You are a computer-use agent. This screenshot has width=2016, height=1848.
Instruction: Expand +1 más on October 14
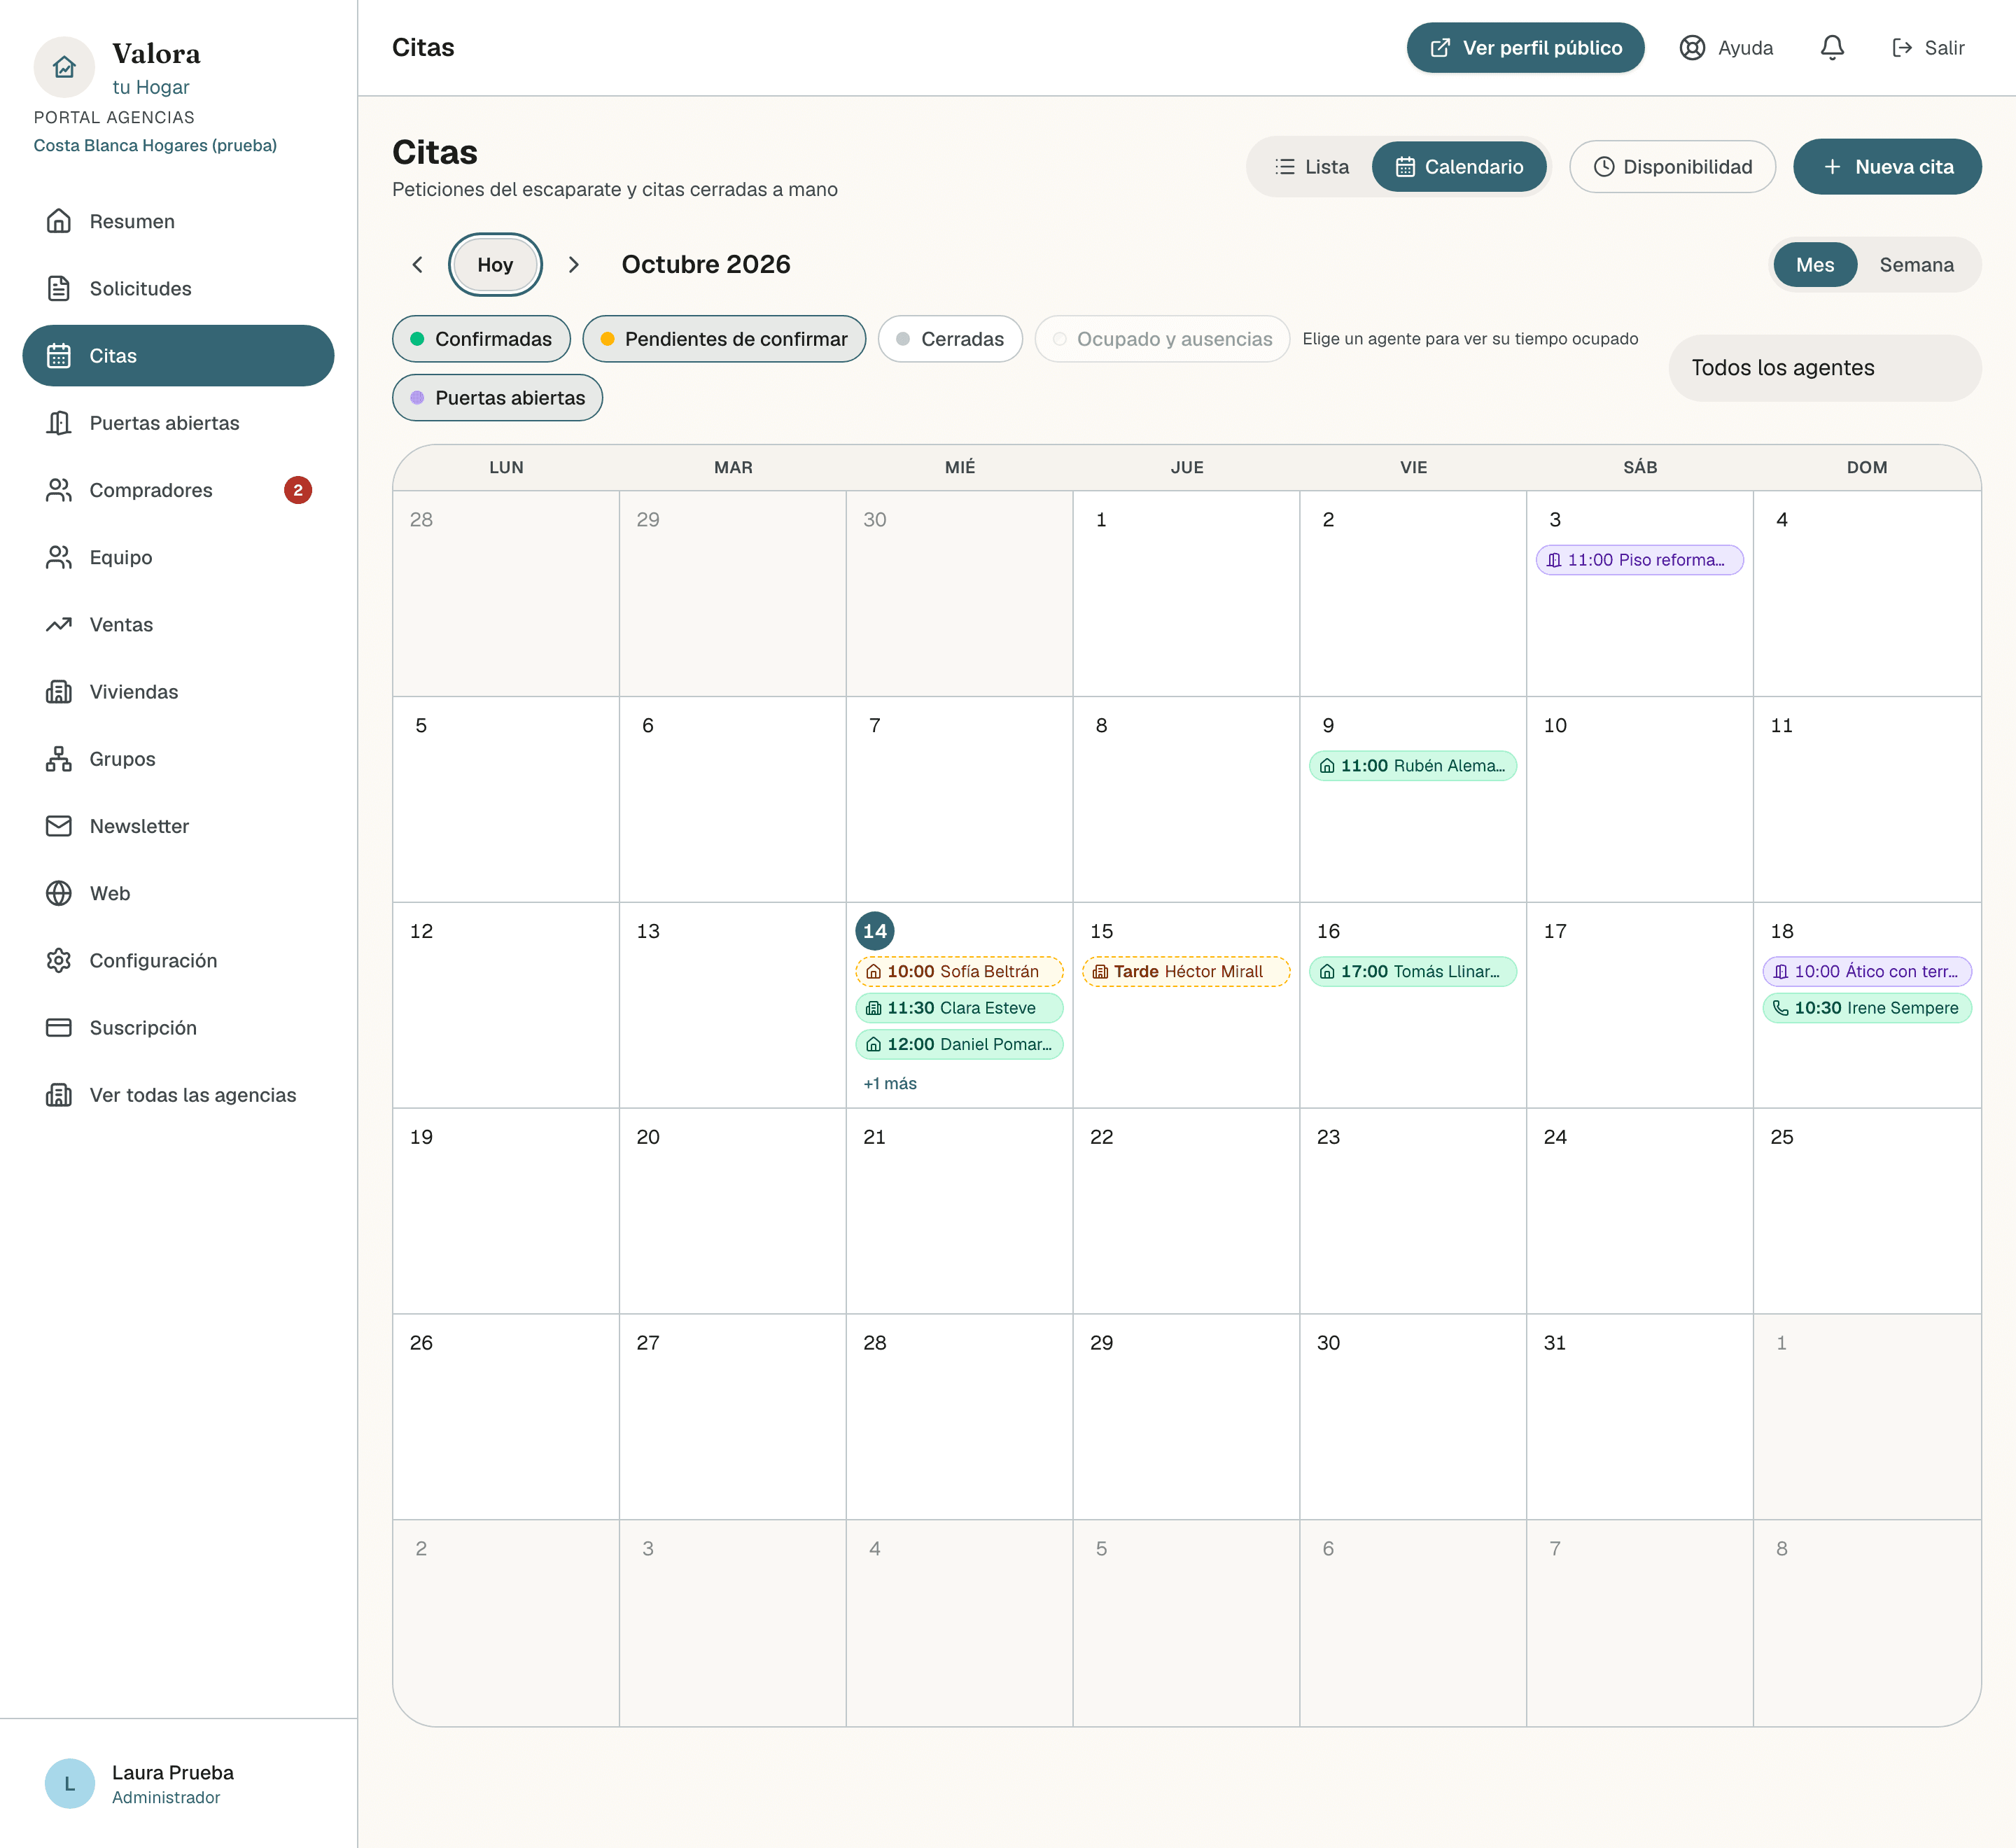[x=890, y=1084]
